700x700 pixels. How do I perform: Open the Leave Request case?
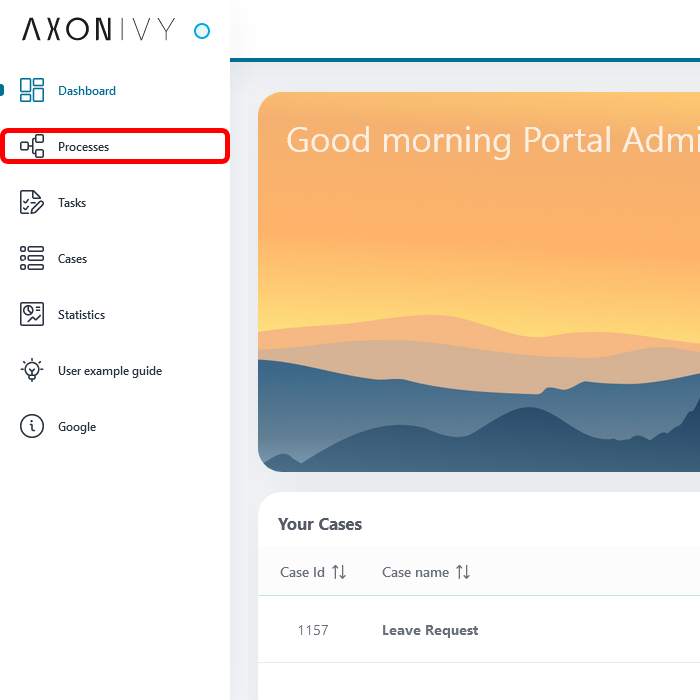[430, 630]
